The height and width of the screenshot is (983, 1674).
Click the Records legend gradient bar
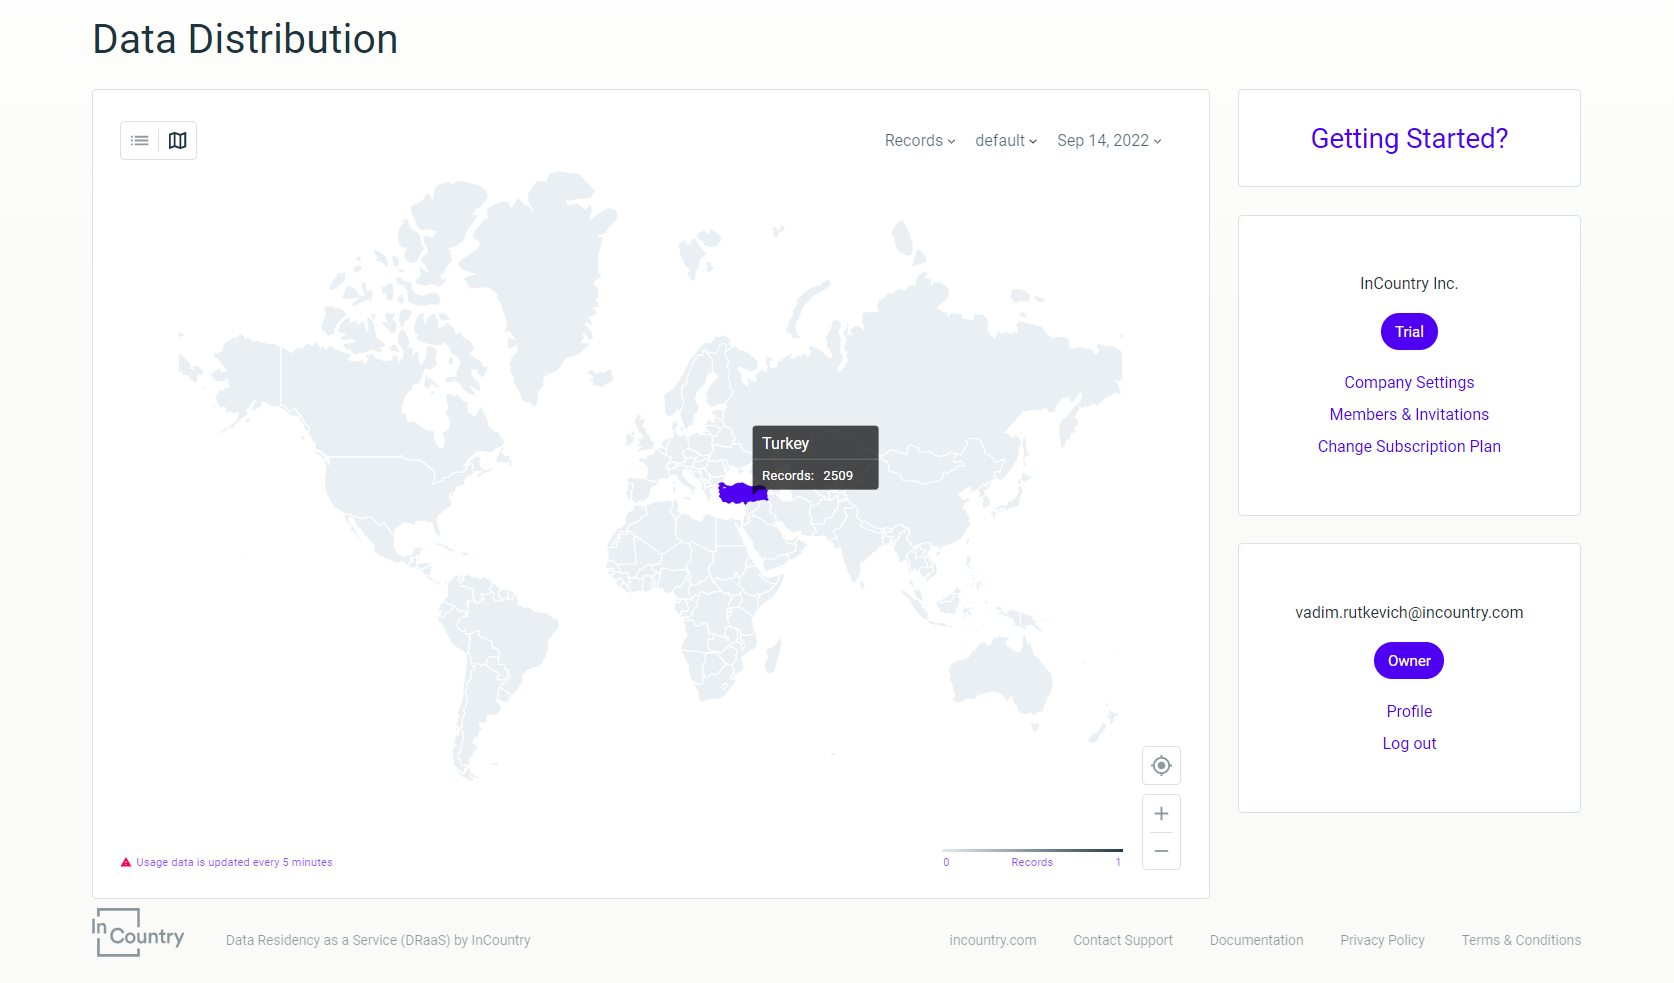point(1032,850)
